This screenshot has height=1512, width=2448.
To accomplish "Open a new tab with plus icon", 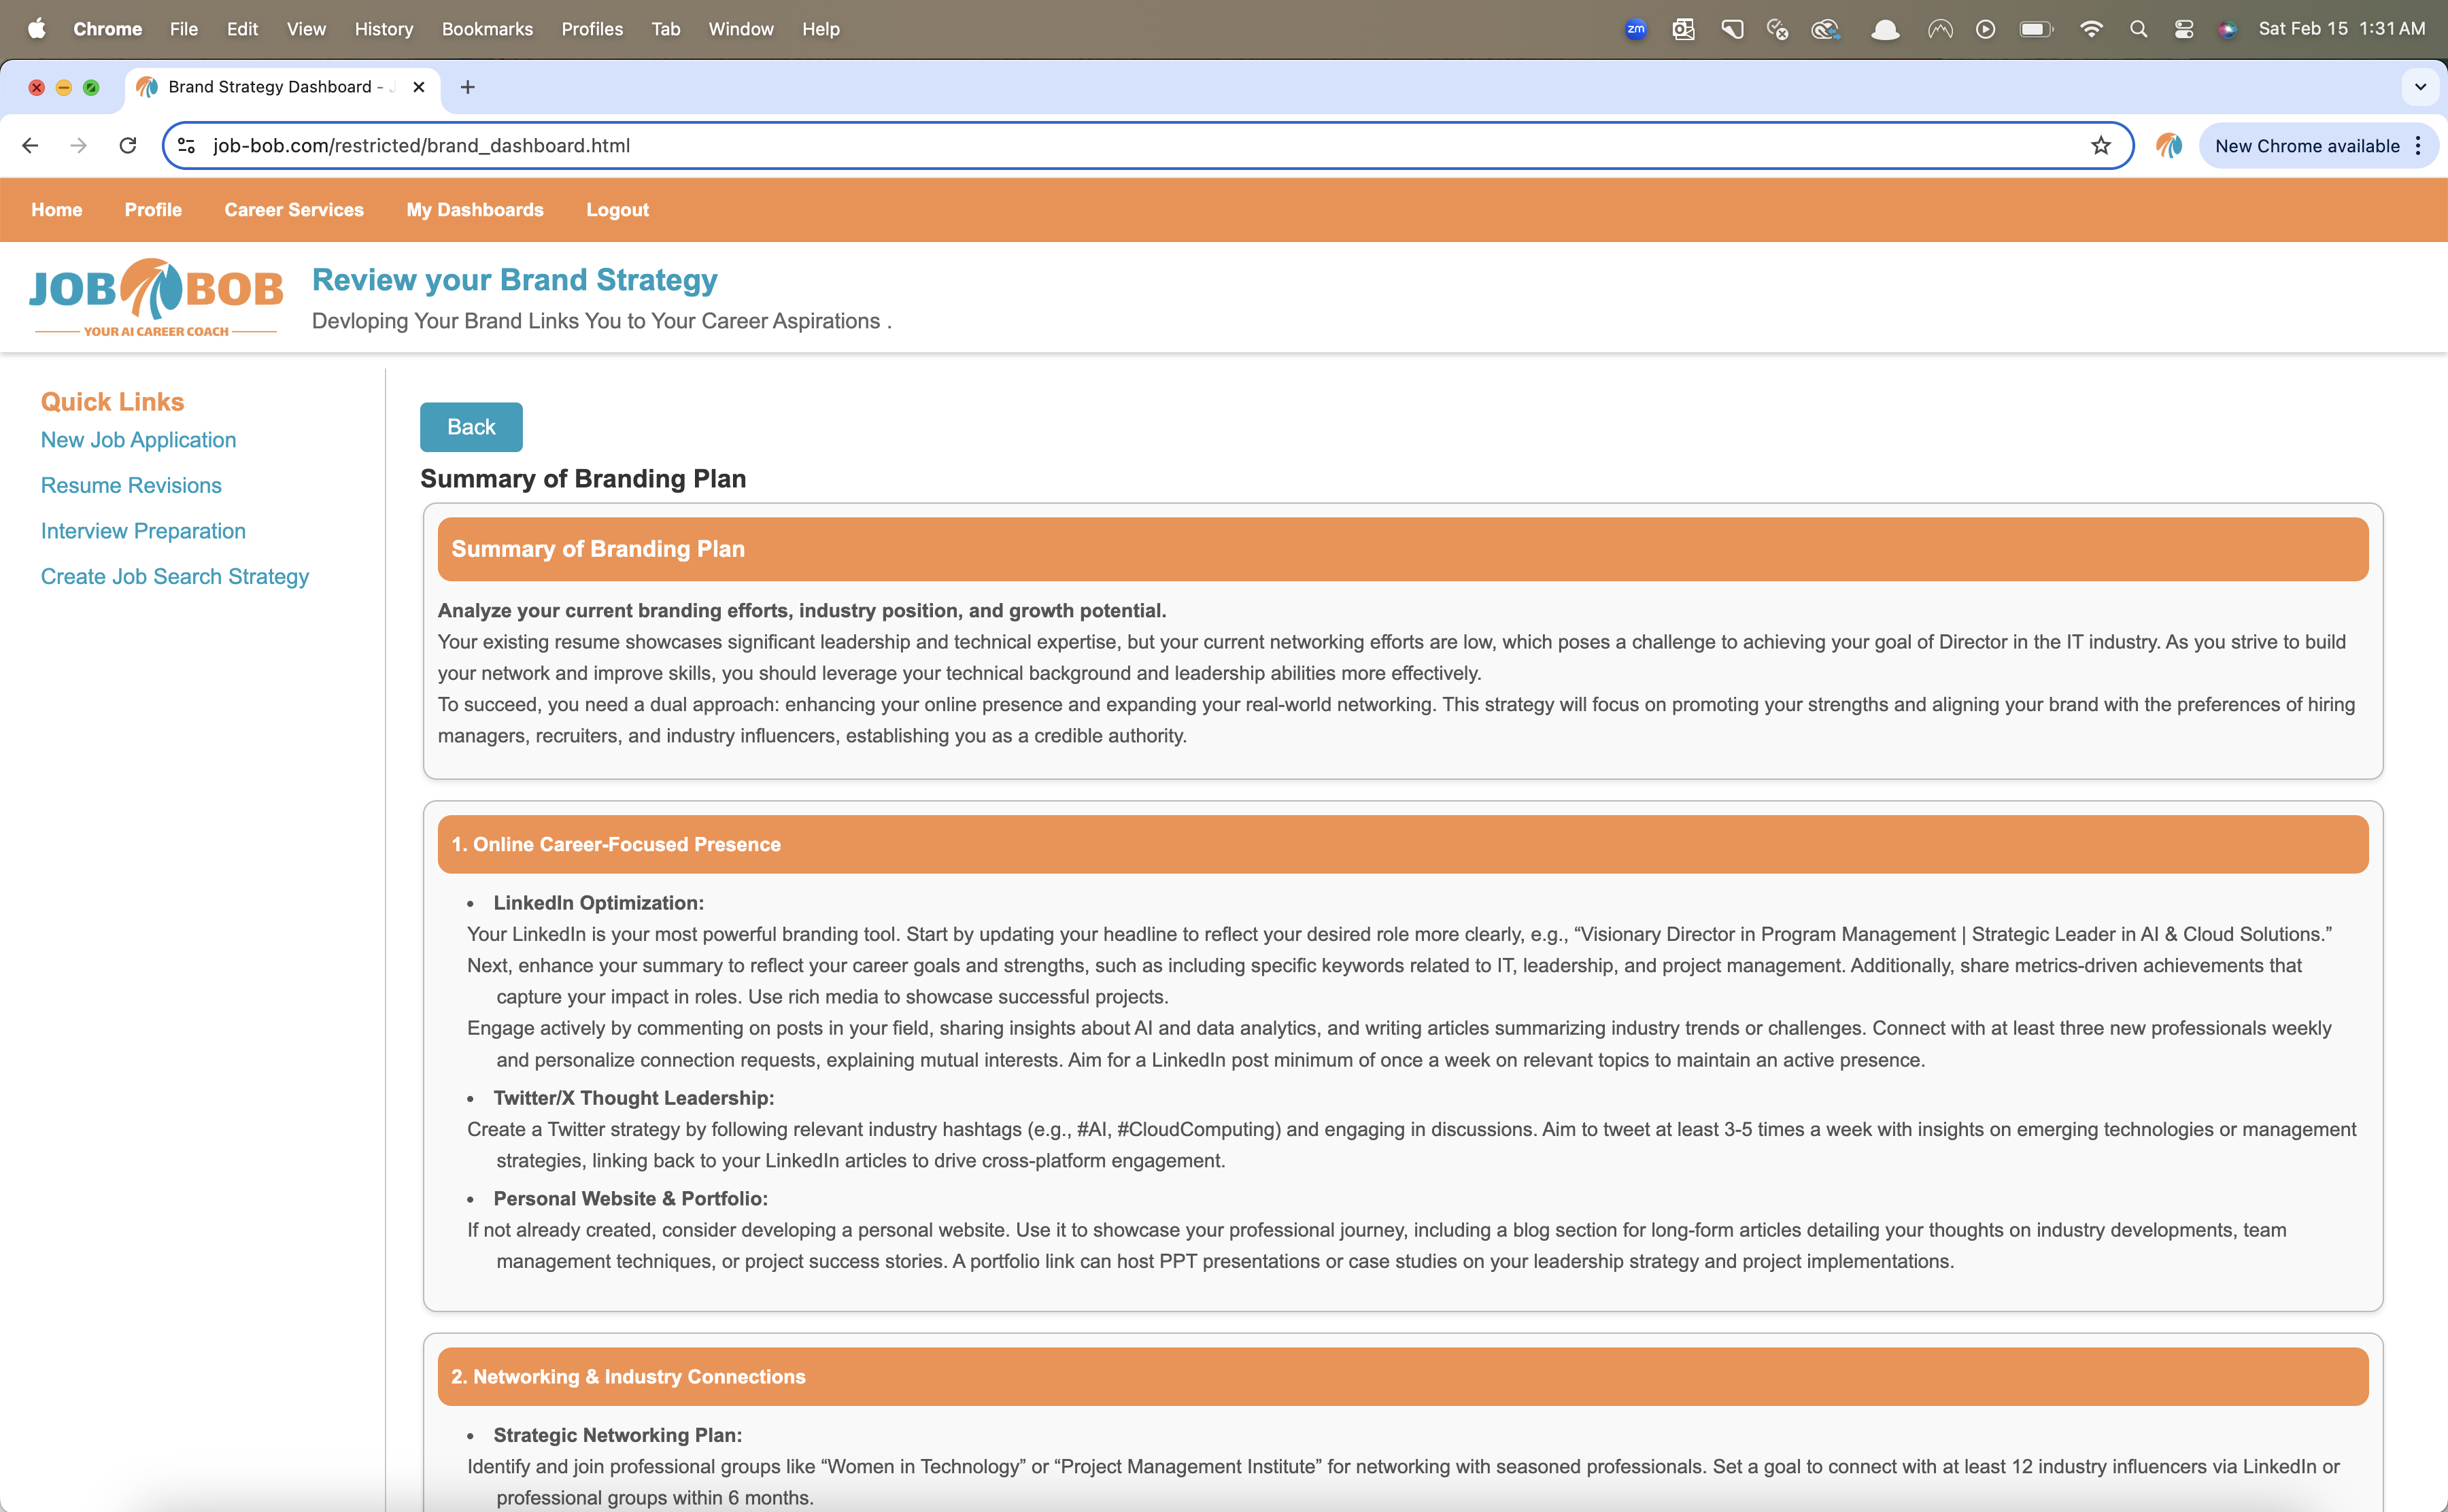I will (467, 87).
